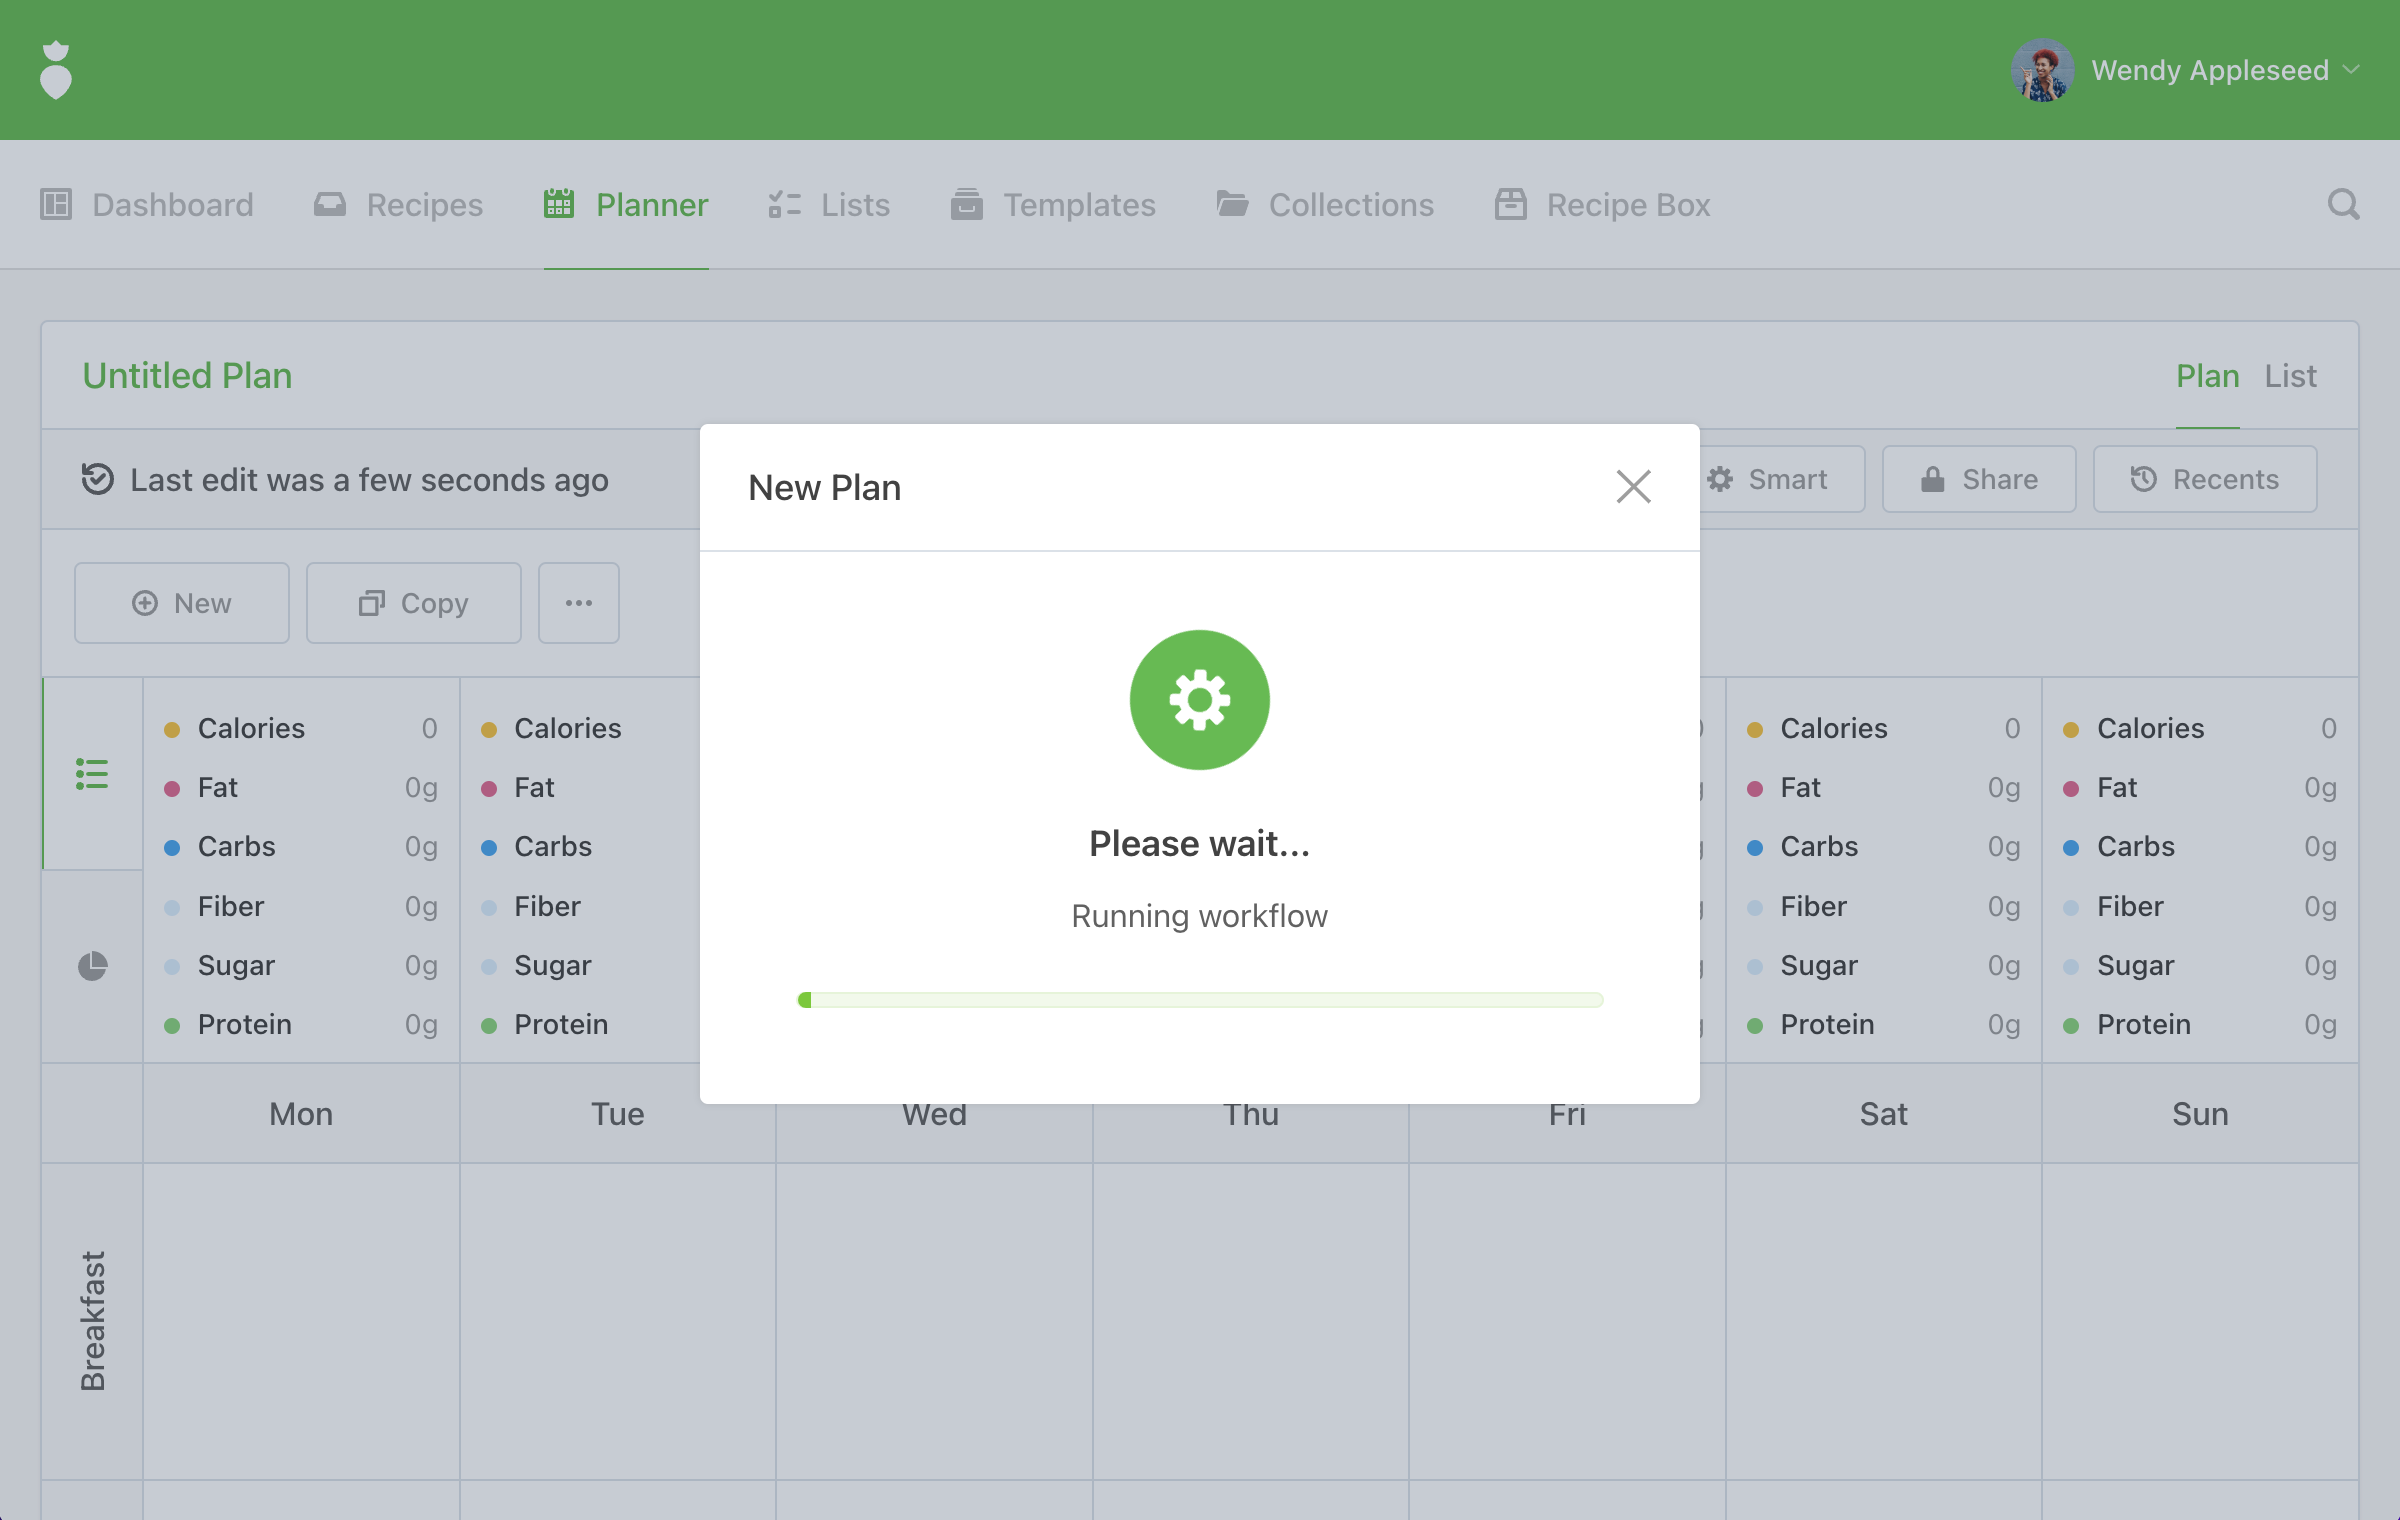The height and width of the screenshot is (1520, 2400).
Task: Switch to the List view tab
Action: point(2290,376)
